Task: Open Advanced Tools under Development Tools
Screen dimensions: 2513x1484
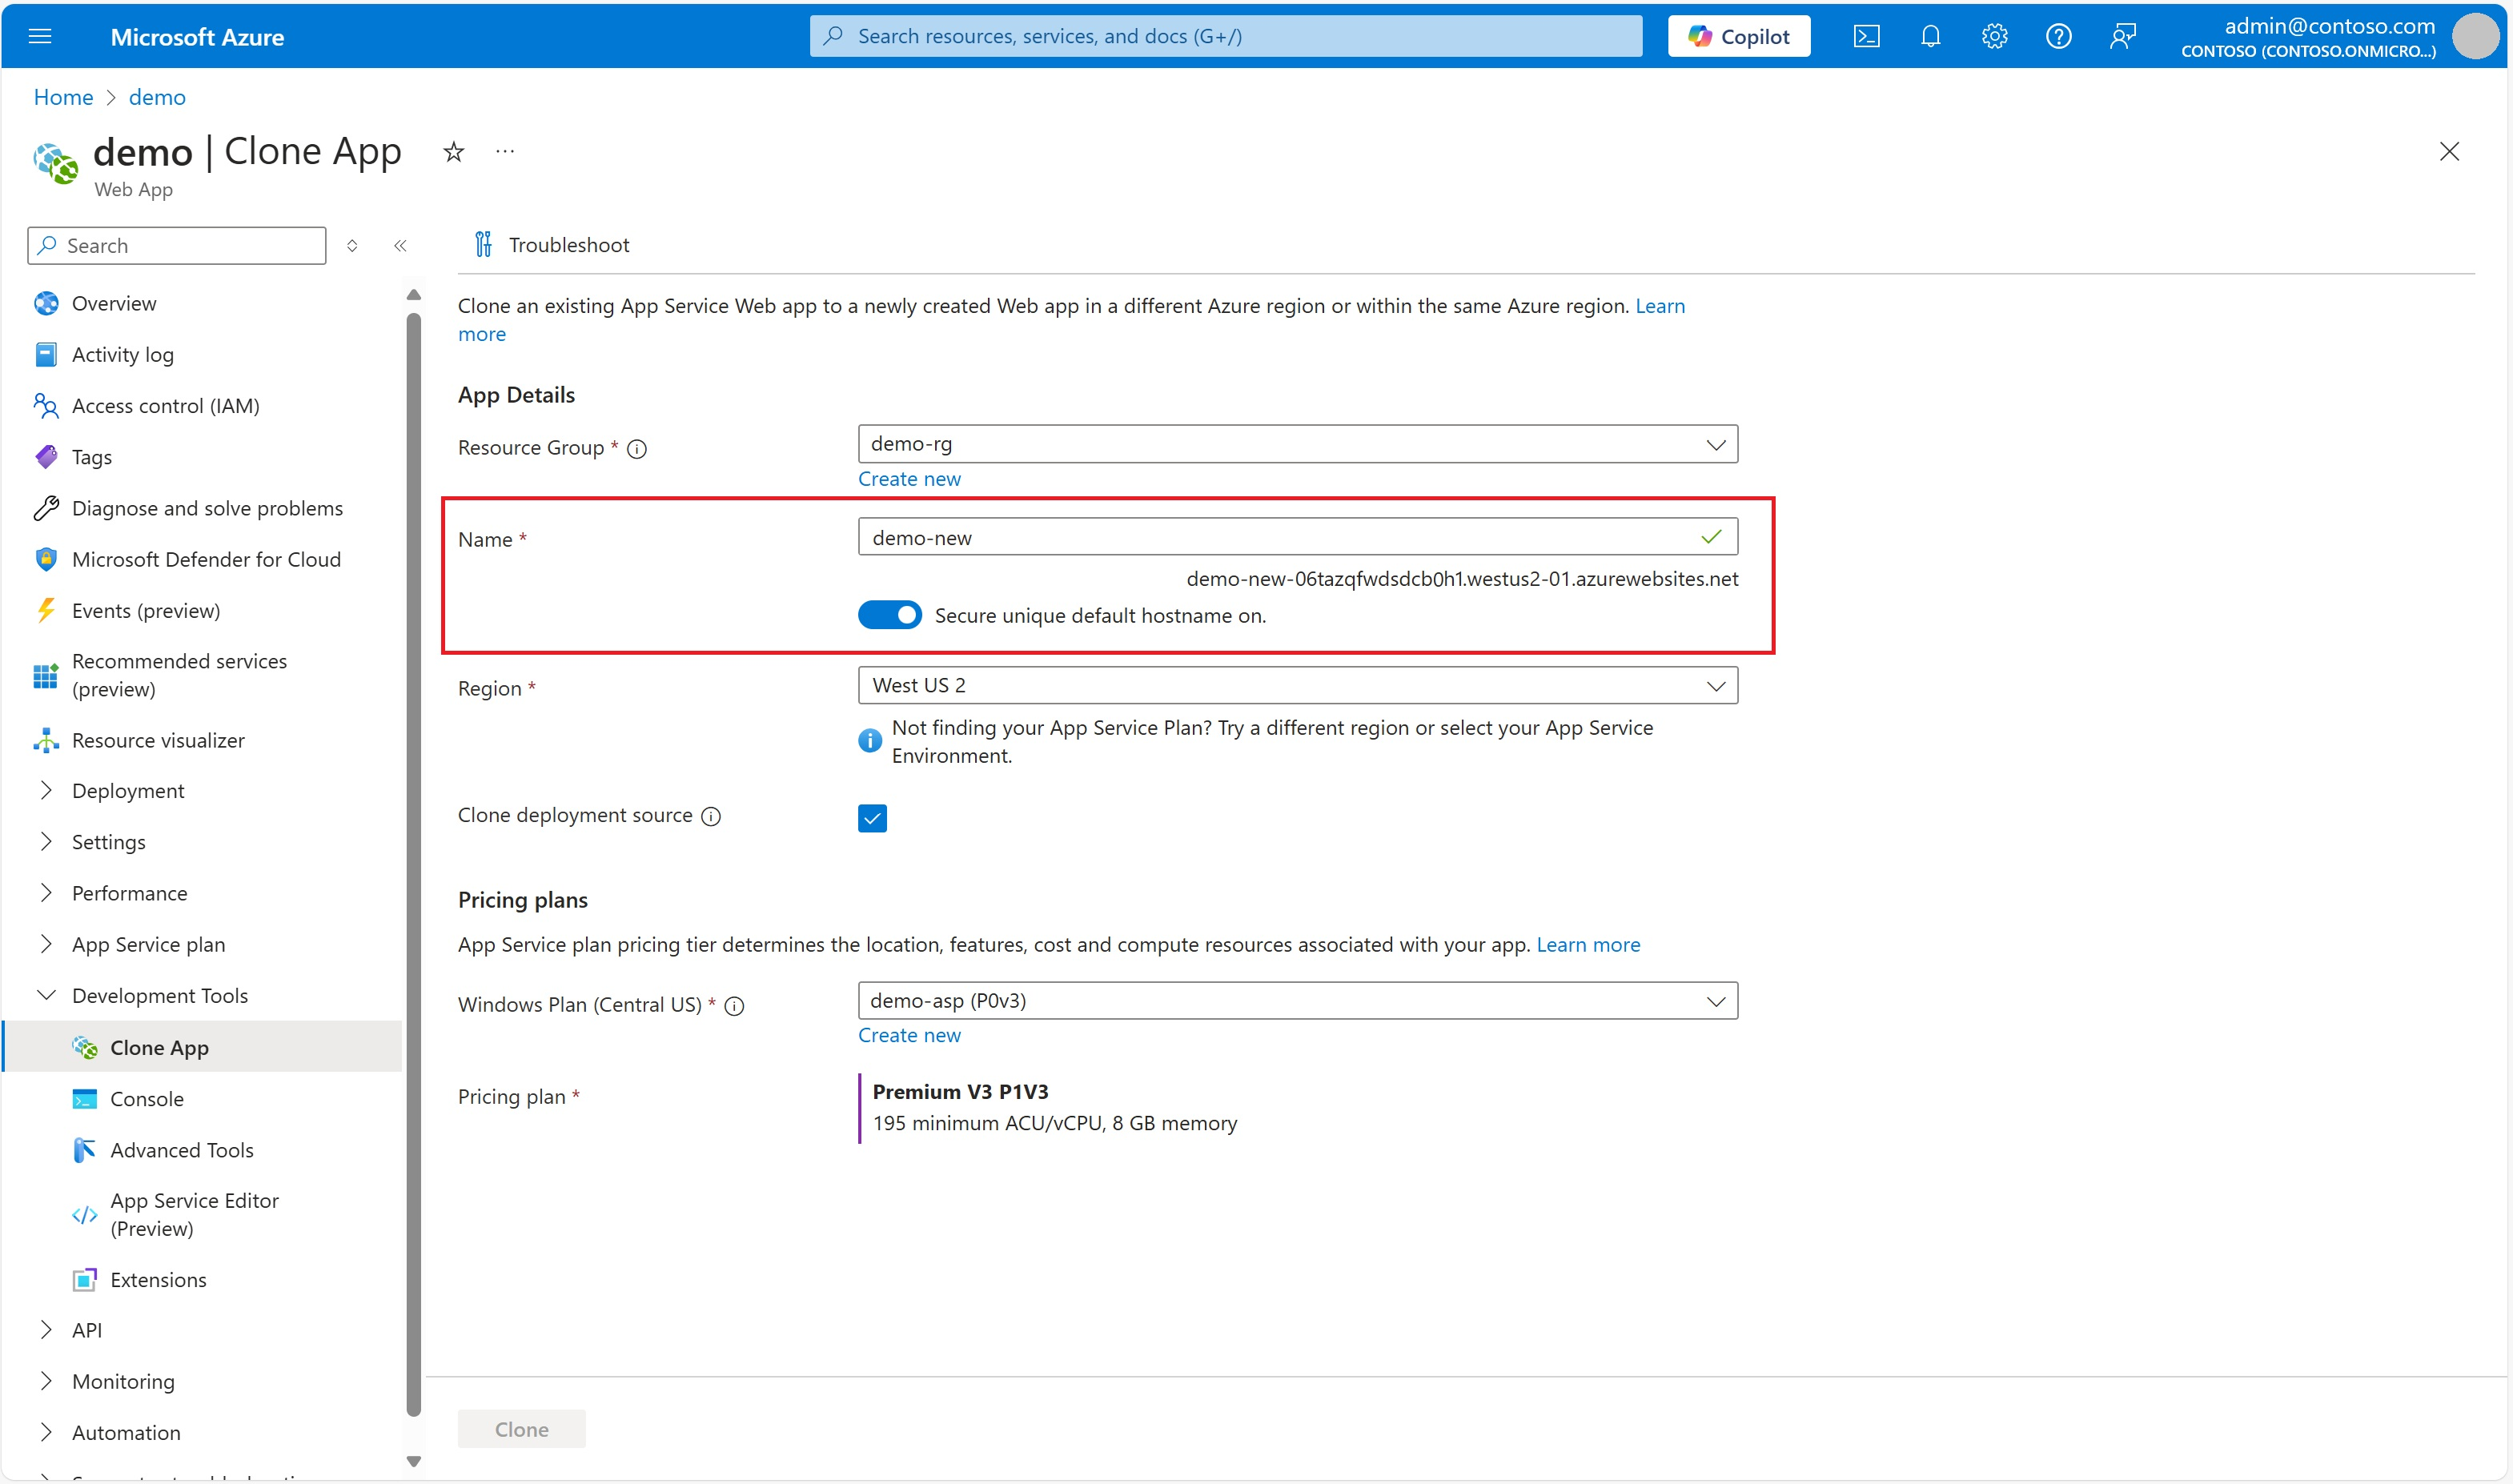Action: click(x=182, y=1150)
